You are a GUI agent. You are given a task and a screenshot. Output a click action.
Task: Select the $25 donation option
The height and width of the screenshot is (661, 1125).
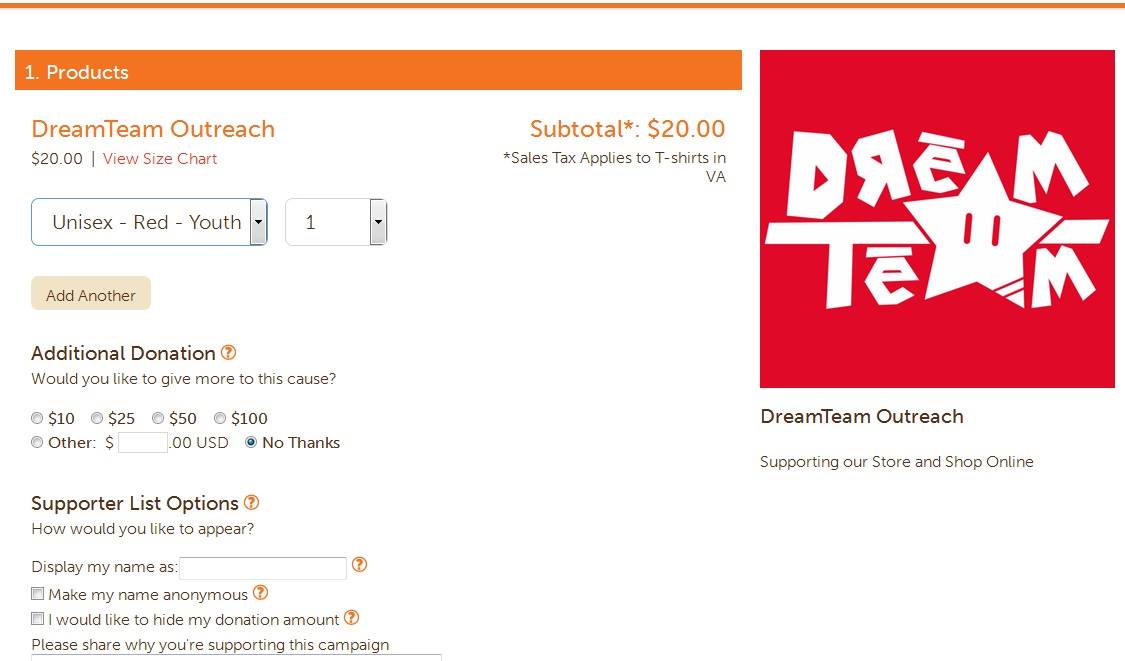tap(97, 418)
